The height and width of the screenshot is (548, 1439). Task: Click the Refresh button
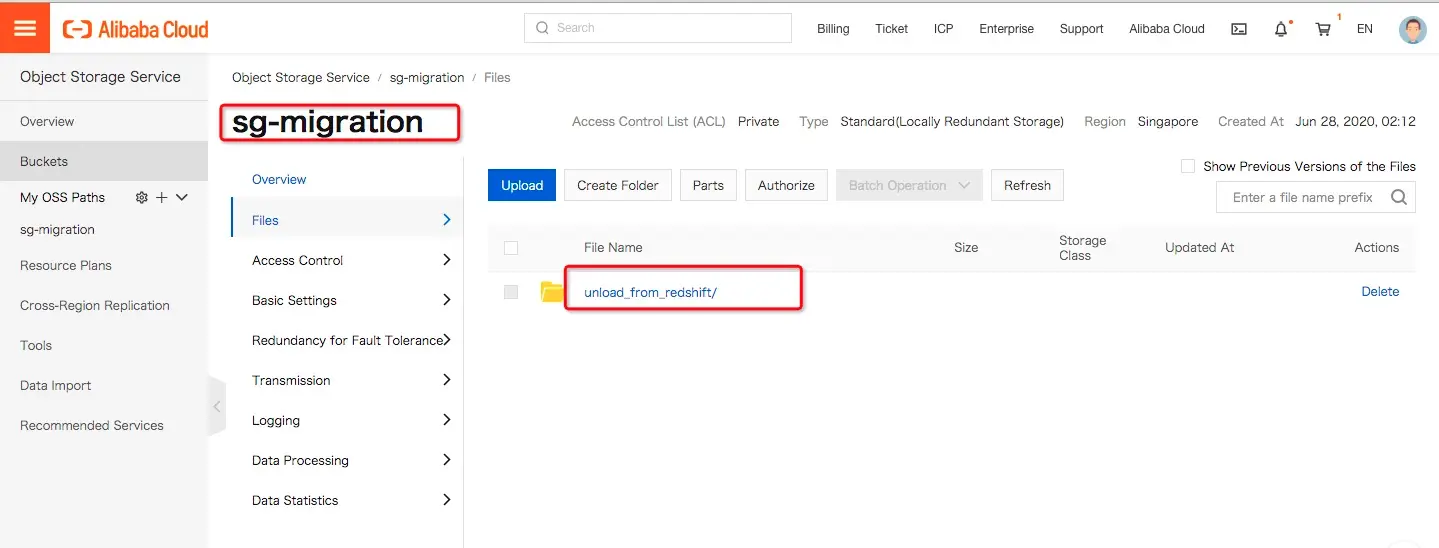(x=1027, y=185)
